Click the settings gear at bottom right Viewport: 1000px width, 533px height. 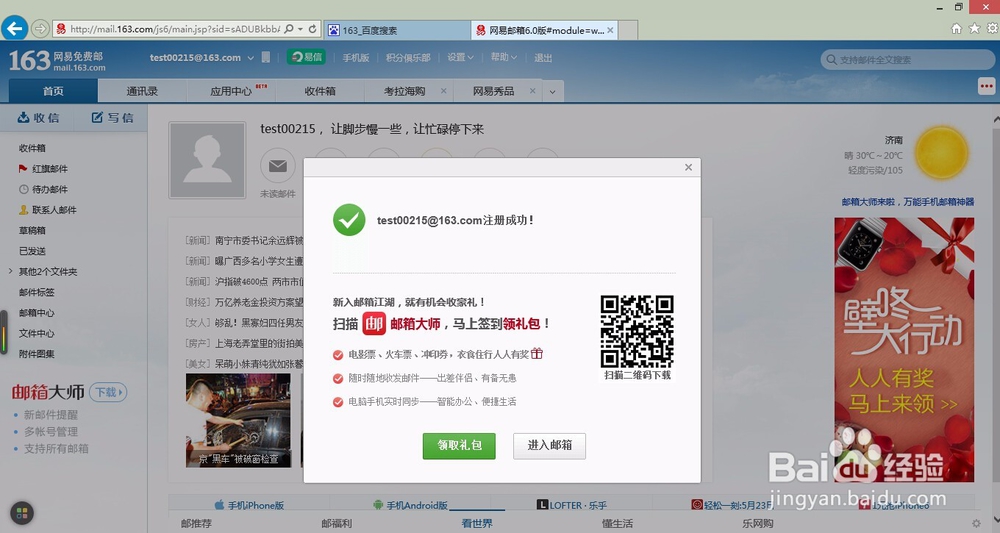point(976,523)
